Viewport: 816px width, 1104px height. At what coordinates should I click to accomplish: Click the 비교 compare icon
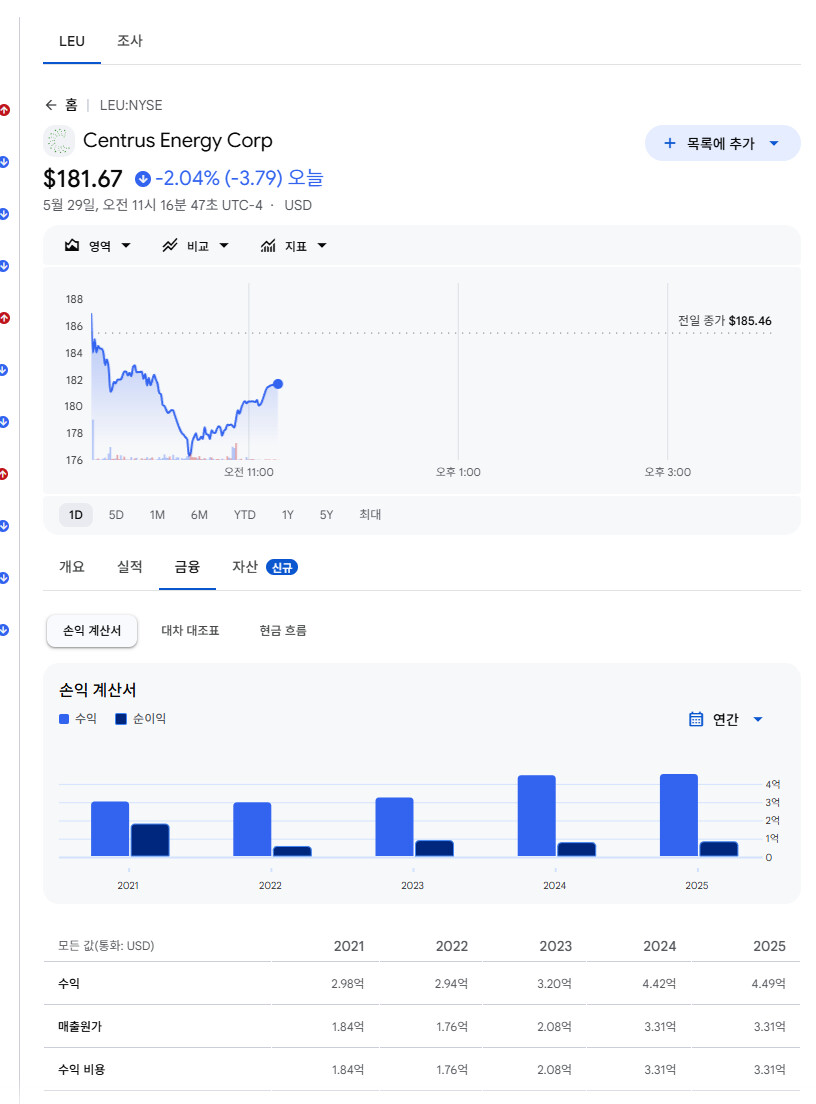(x=170, y=246)
